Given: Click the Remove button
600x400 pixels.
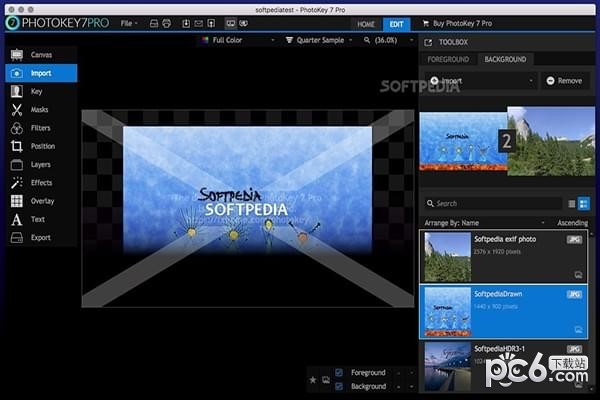Looking at the screenshot, I should tap(565, 81).
